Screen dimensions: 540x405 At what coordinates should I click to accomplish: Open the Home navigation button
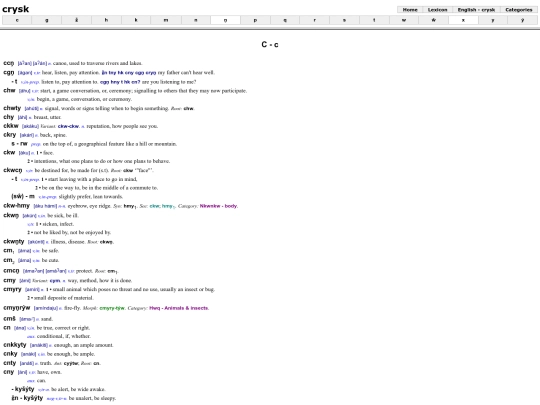coord(410,10)
